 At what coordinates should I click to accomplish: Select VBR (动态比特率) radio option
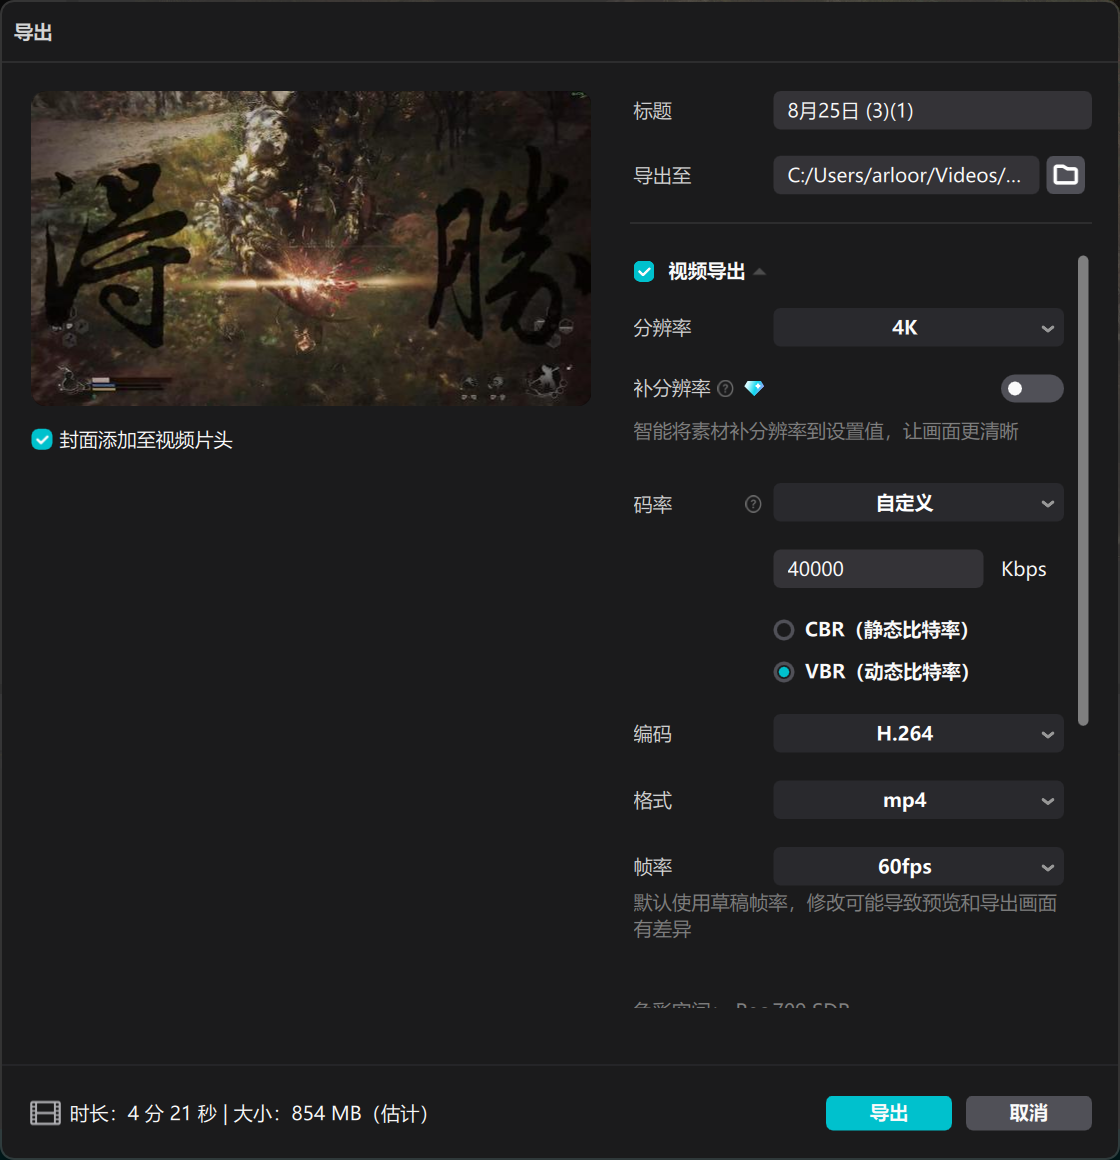tap(784, 672)
